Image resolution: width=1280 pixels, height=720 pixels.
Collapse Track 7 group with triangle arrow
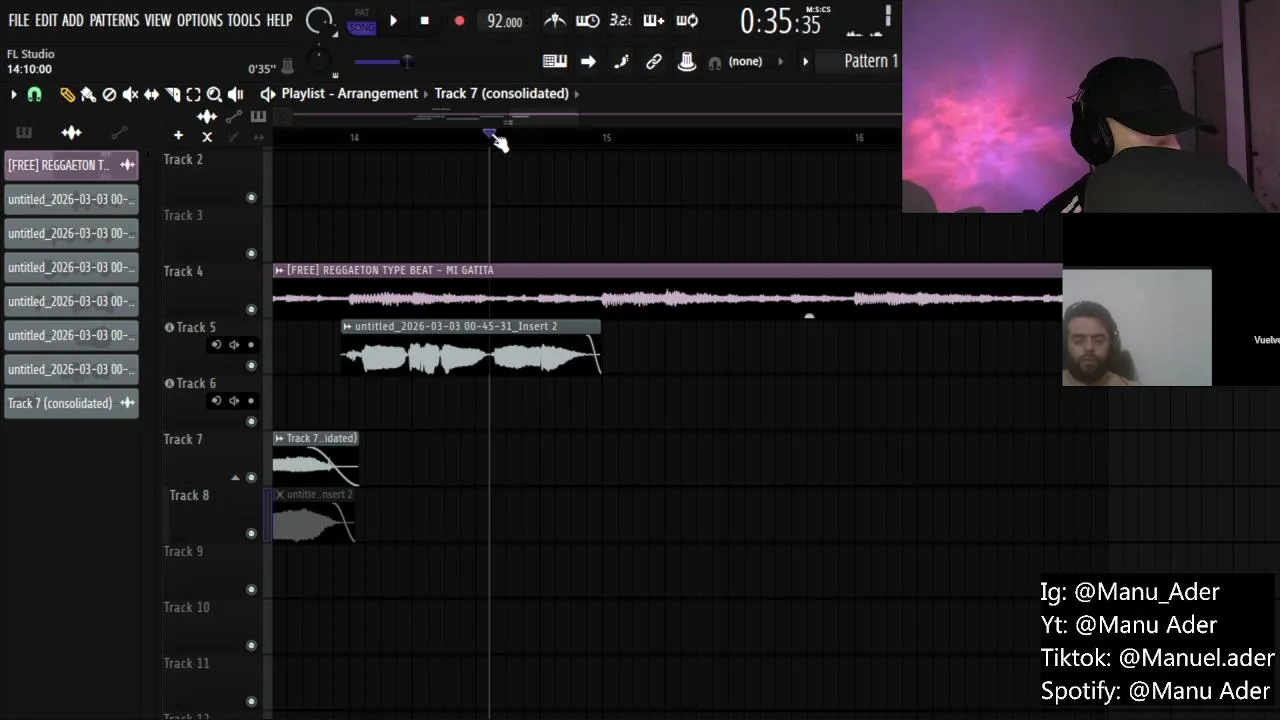click(235, 478)
